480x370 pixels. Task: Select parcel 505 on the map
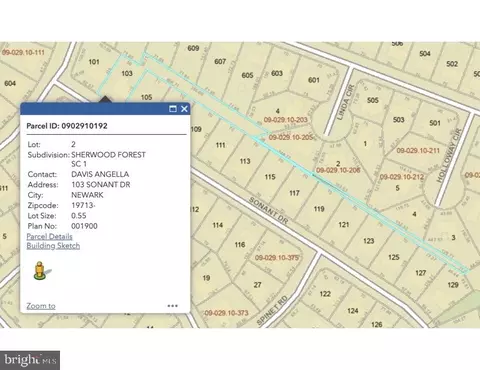coord(373,100)
